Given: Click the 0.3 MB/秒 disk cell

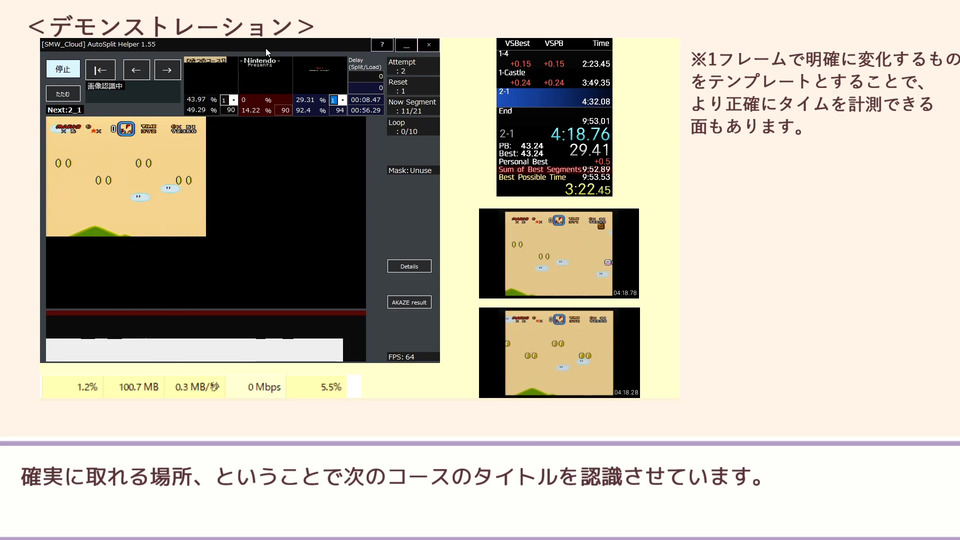Looking at the screenshot, I should tap(195, 387).
